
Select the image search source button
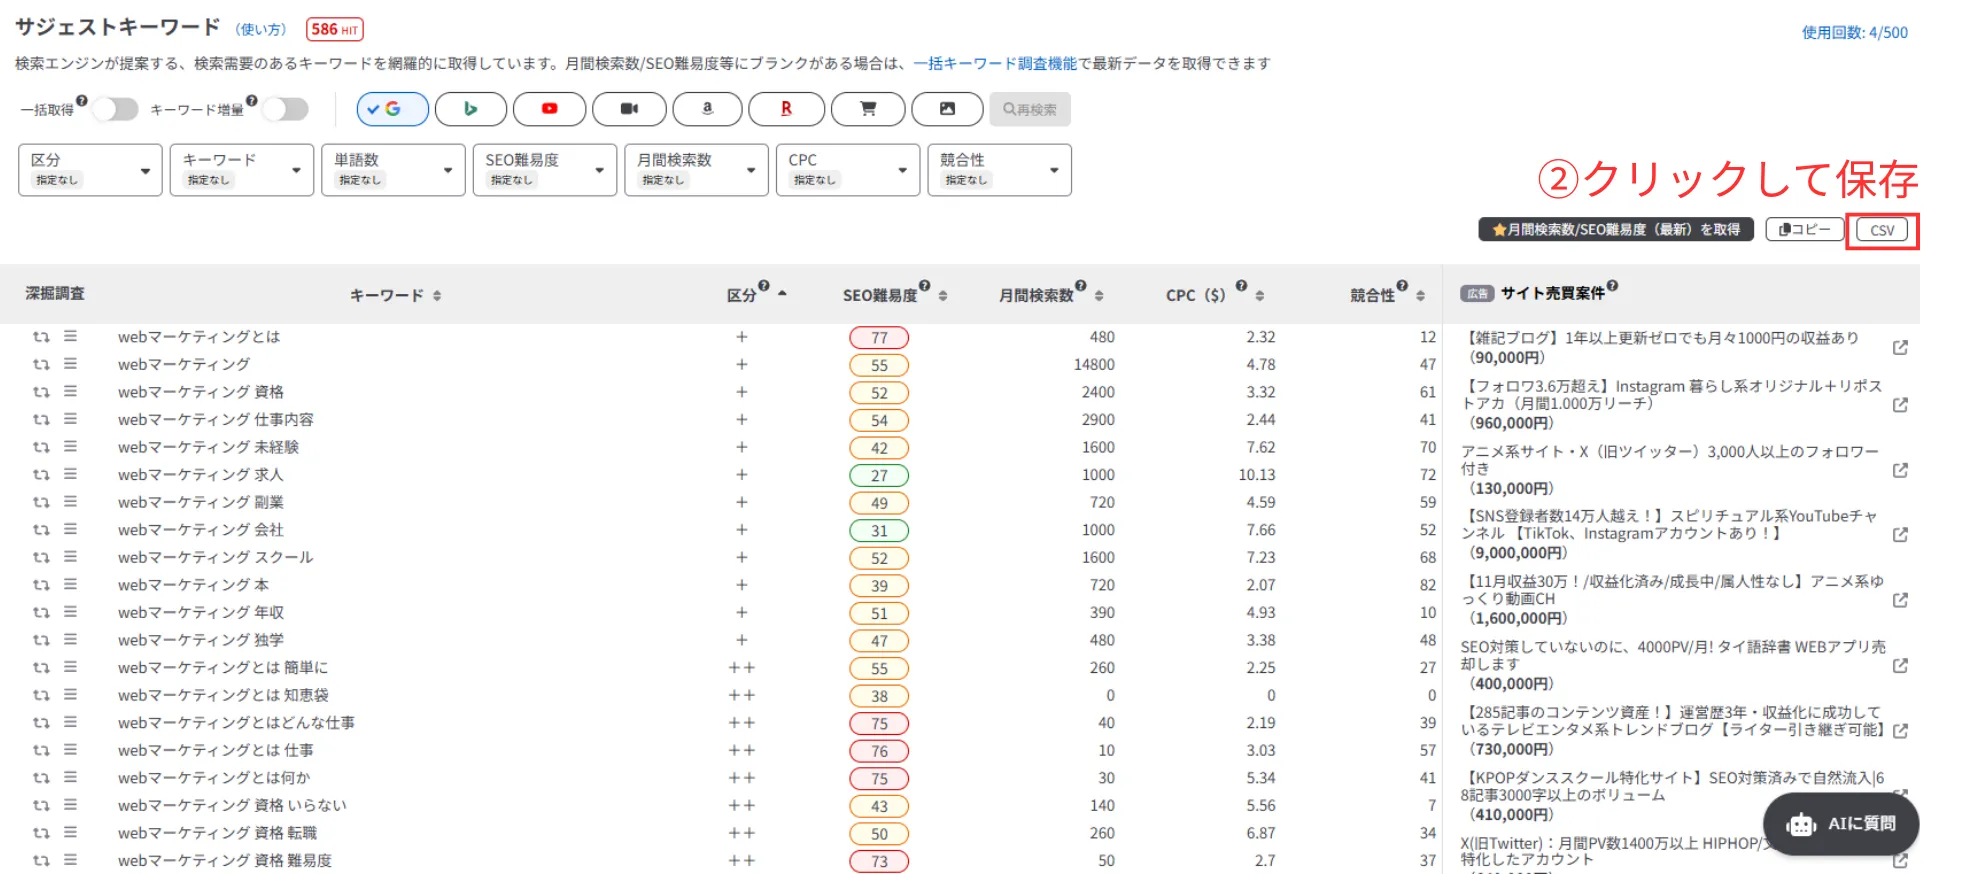tap(947, 109)
